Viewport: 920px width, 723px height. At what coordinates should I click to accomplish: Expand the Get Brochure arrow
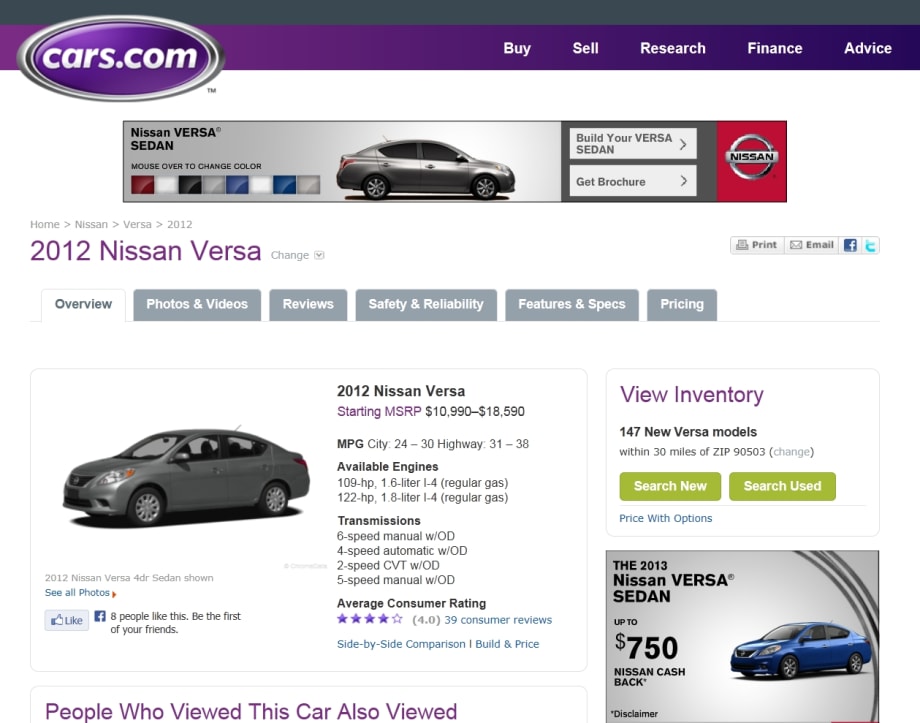pos(683,181)
